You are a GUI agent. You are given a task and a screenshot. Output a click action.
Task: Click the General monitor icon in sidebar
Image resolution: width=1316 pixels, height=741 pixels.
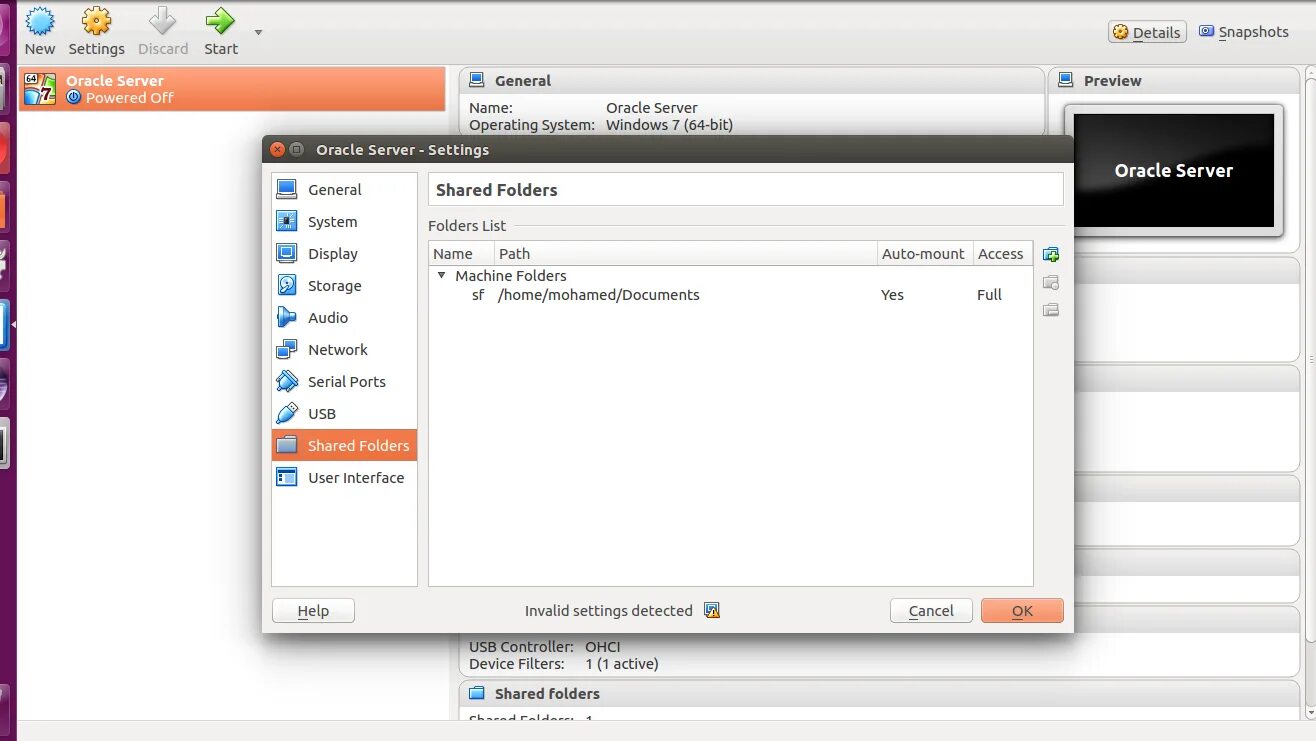287,189
